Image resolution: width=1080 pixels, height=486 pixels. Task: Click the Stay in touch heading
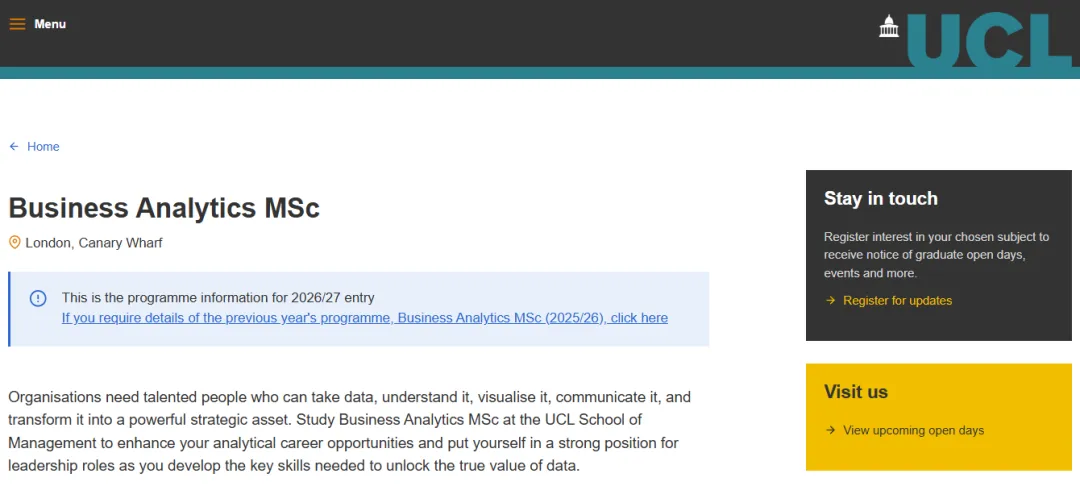(x=880, y=199)
